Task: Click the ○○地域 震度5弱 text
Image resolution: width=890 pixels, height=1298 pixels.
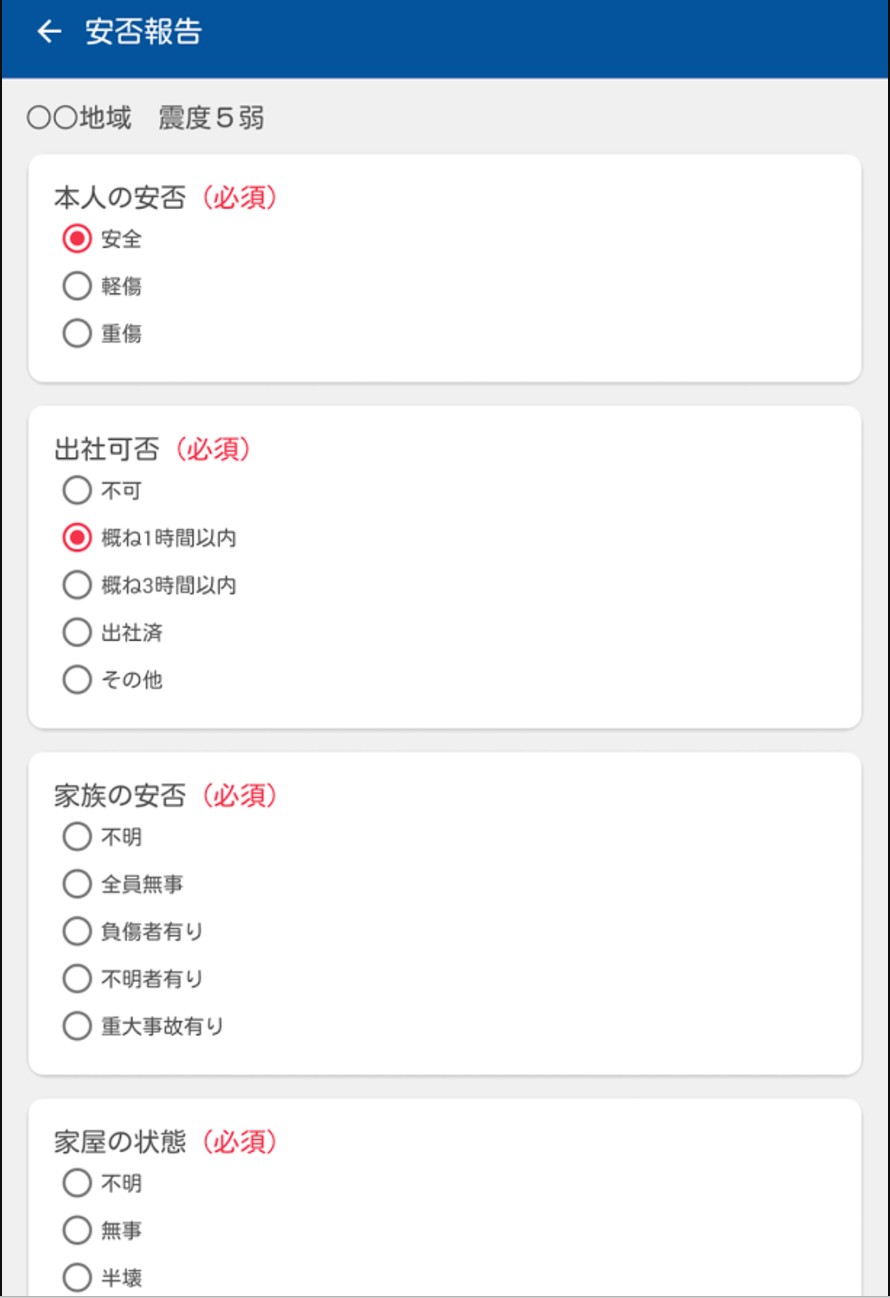Action: [145, 118]
